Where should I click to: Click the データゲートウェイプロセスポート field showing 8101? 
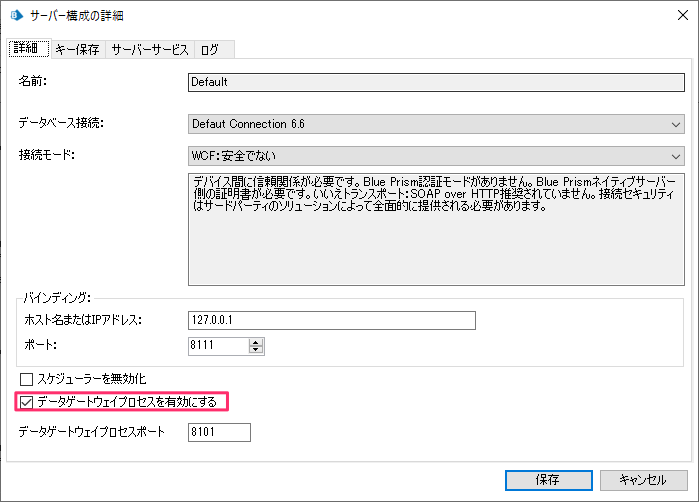pos(219,432)
